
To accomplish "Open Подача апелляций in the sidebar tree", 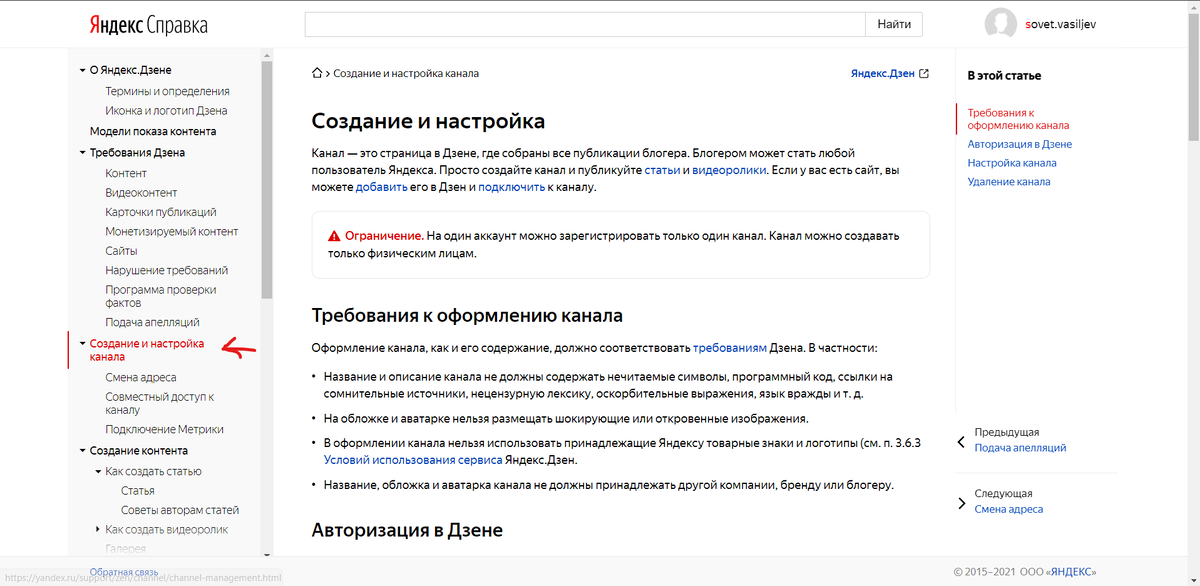I will tap(152, 322).
